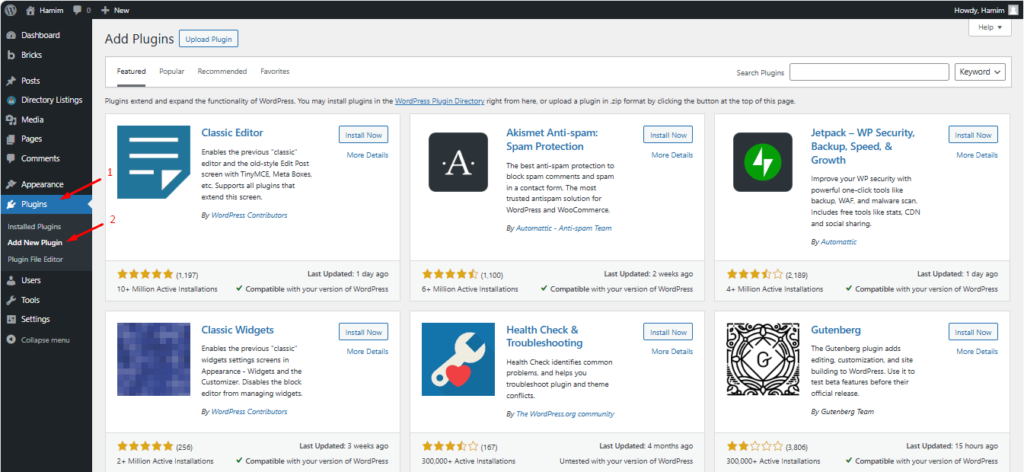Open the Akismet Anti-spam plugin thumbnail
The width and height of the screenshot is (1024, 472).
coord(458,162)
